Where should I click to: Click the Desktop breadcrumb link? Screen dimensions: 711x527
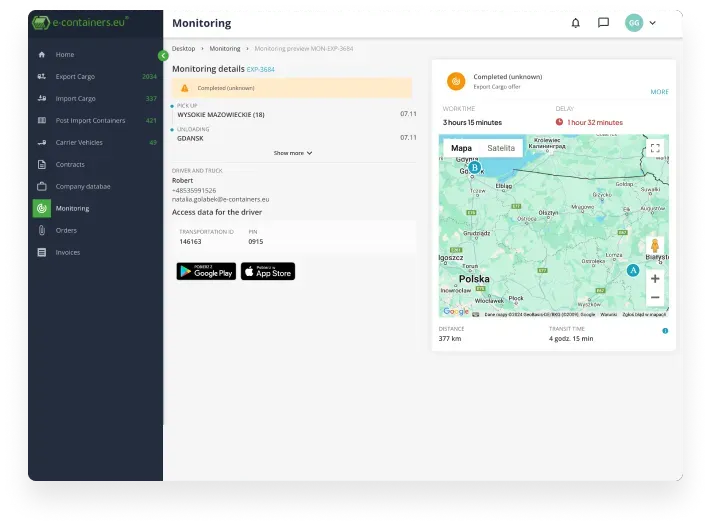(183, 48)
